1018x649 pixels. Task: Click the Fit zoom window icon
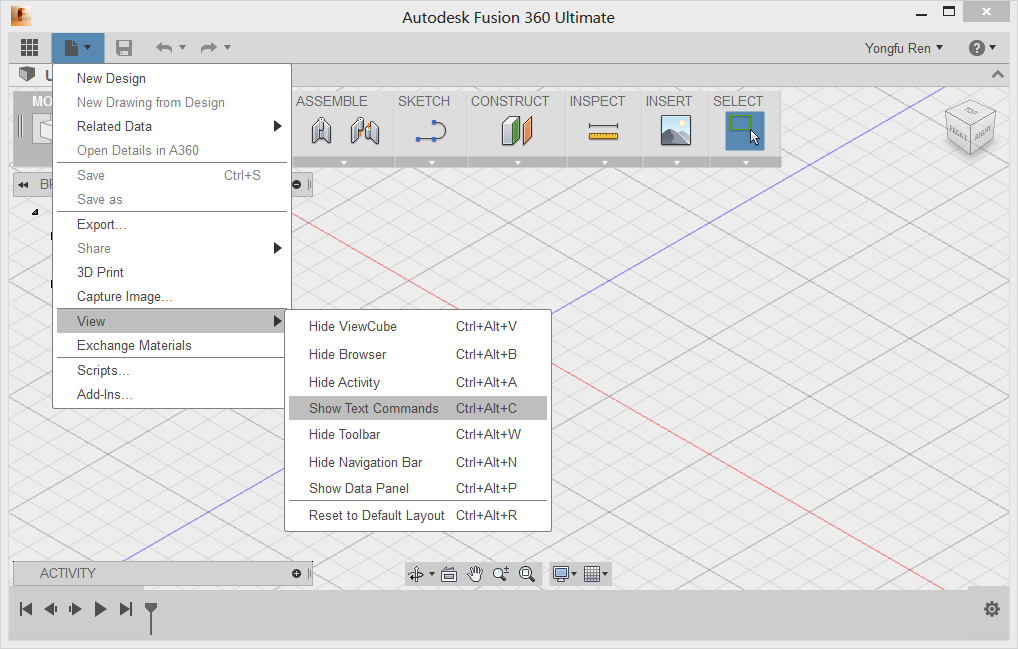(x=527, y=574)
